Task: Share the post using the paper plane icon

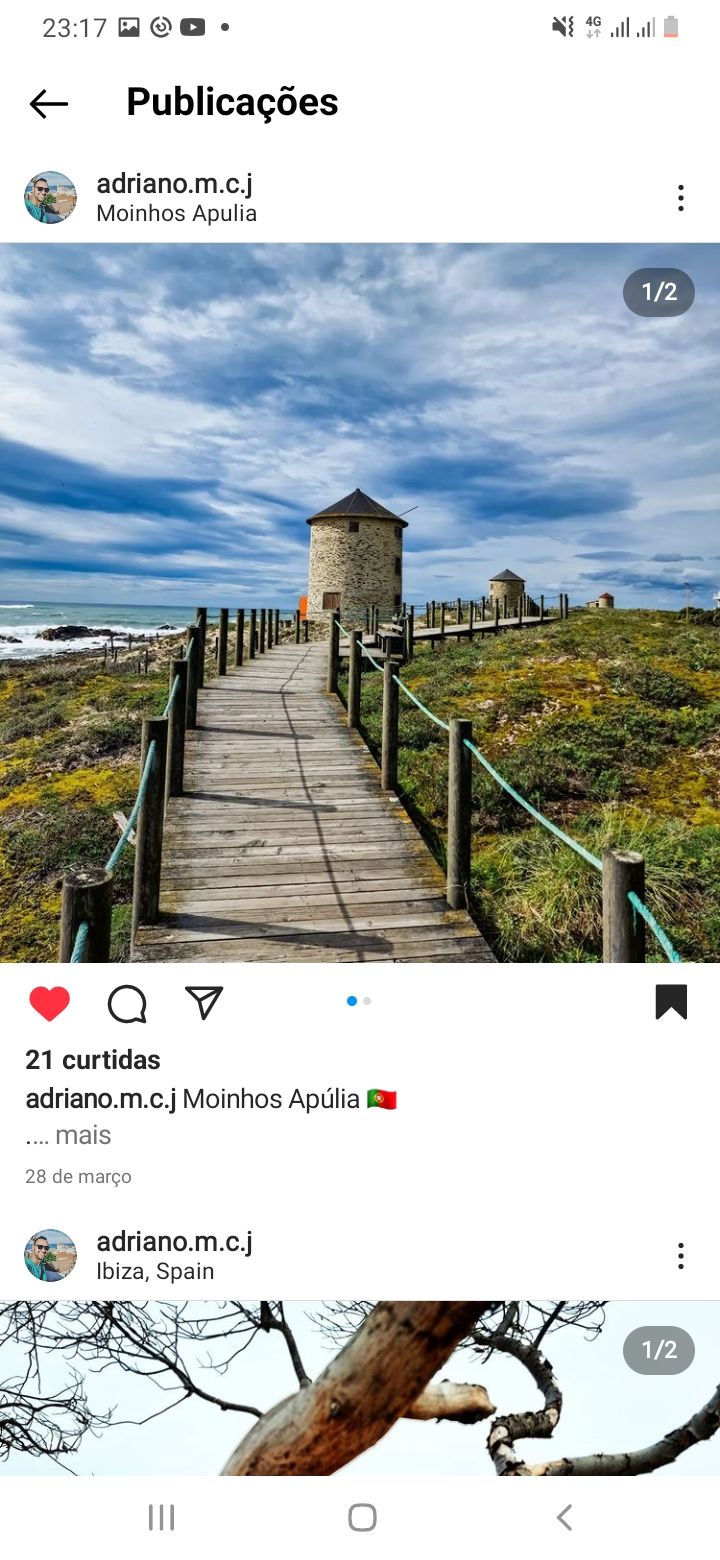Action: 204,1002
